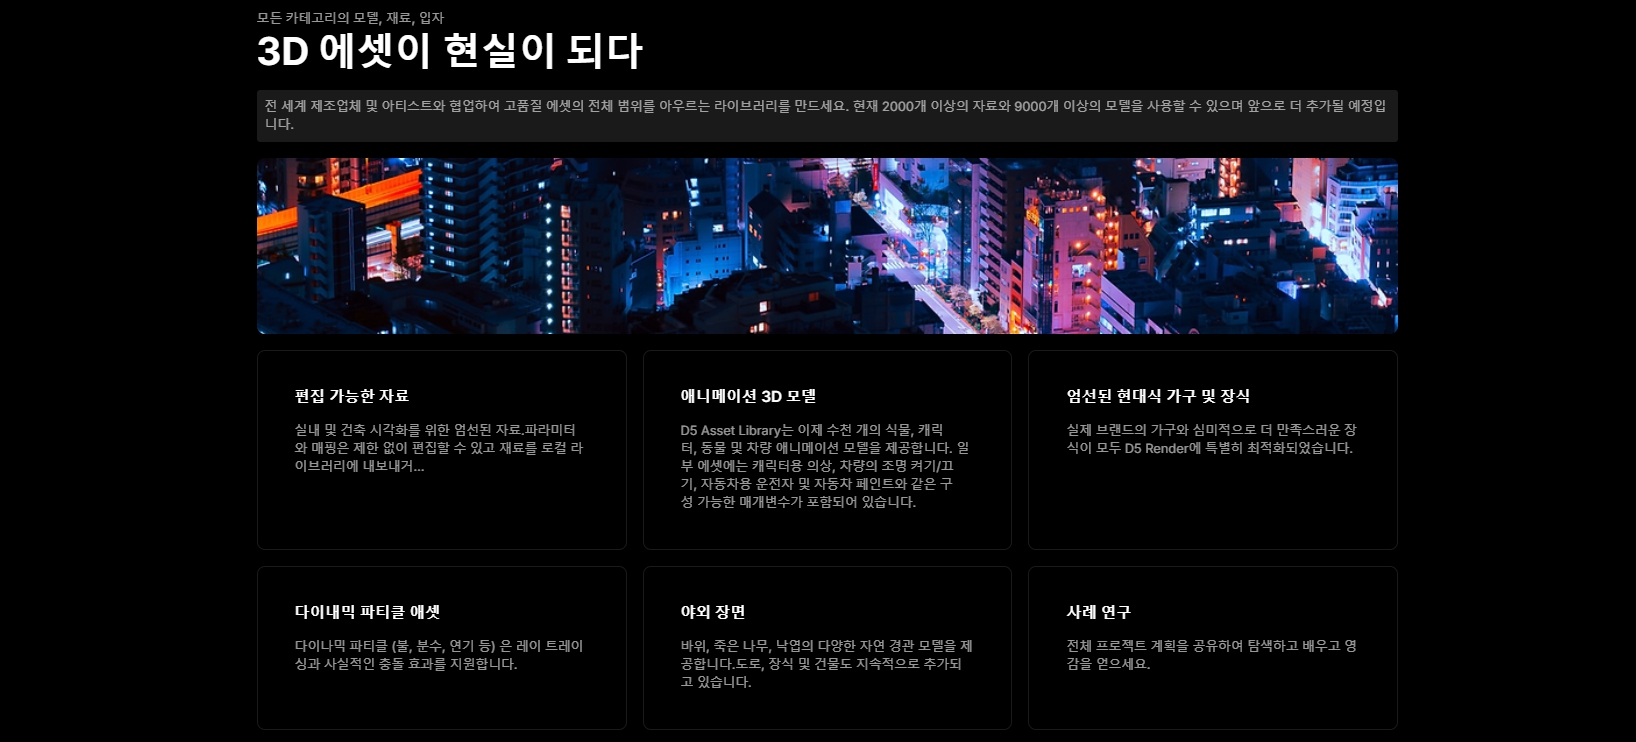1636x742 pixels.
Task: Click the description starting "D5 Asset Library는"
Action: pyautogui.click(x=825, y=466)
